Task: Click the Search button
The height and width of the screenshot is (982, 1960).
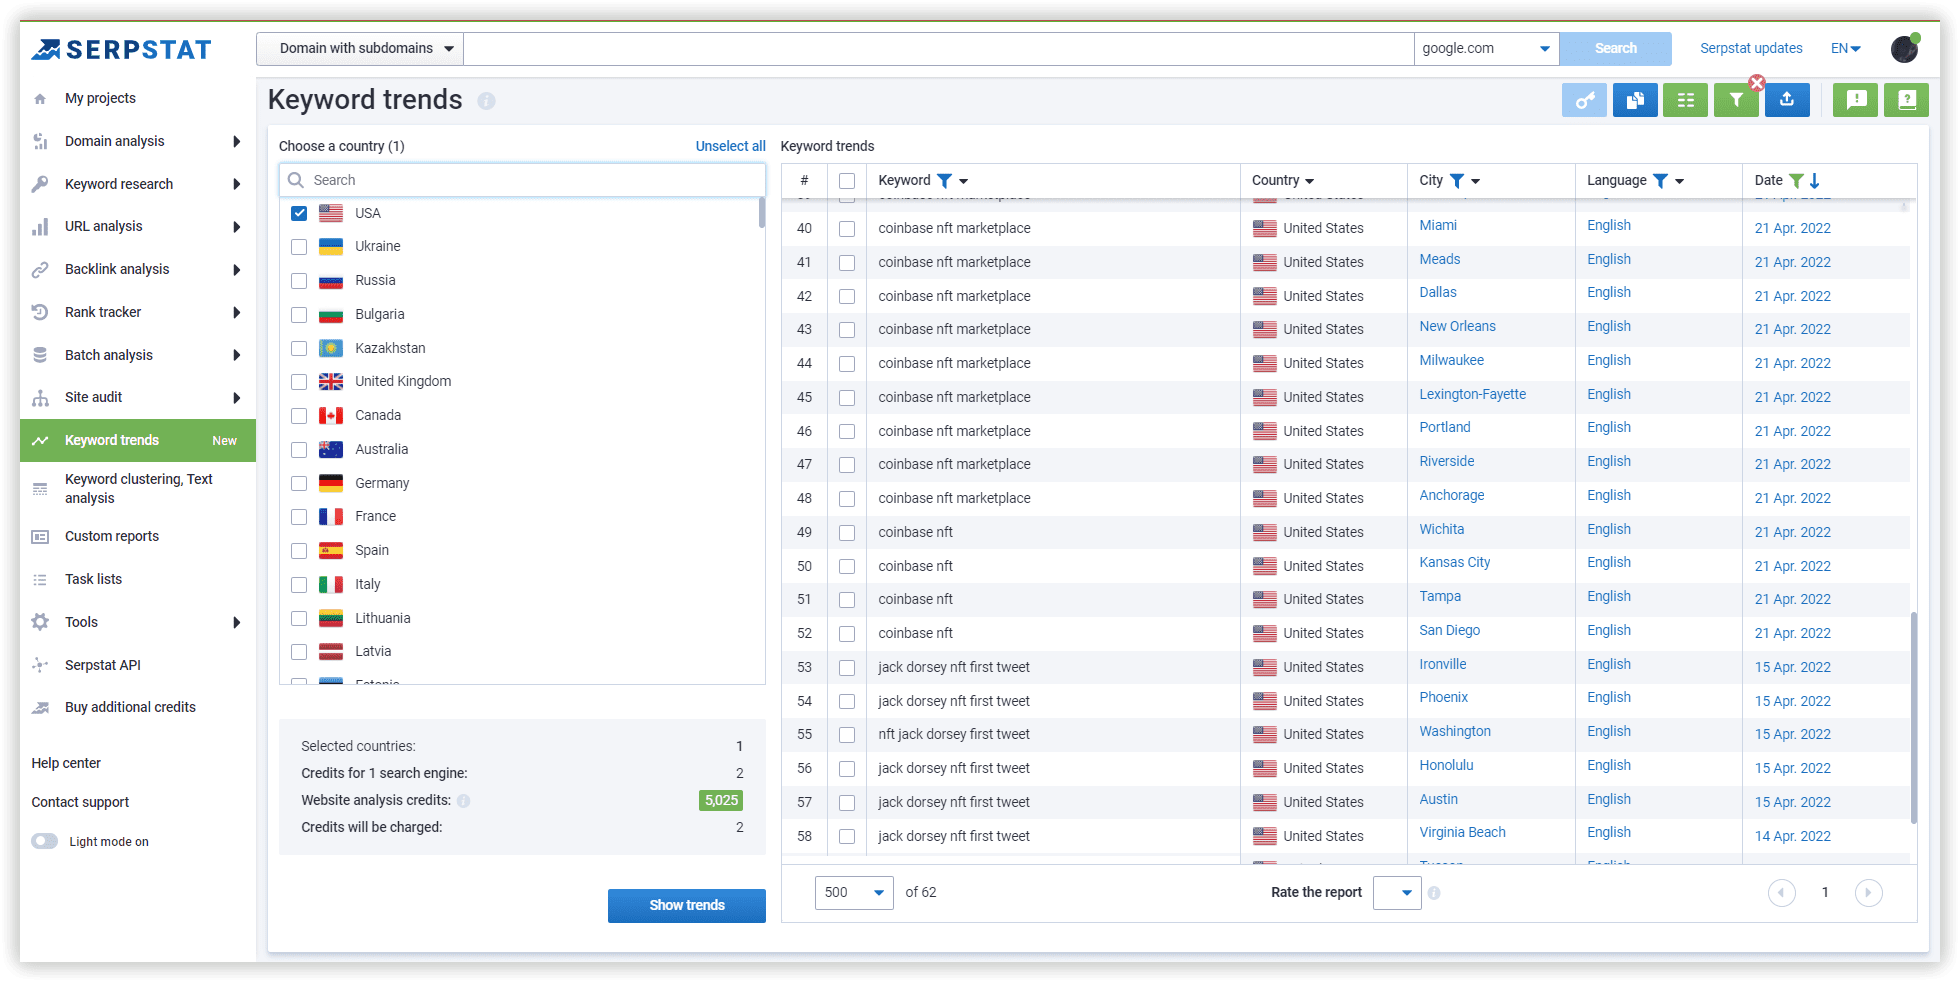Action: pyautogui.click(x=1615, y=49)
